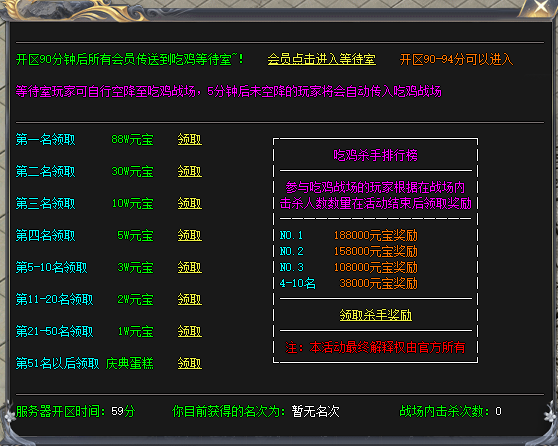This screenshot has height=446, width=558.
Task: Select the 吃鸡杀手排行榜 title
Action: (x=375, y=156)
